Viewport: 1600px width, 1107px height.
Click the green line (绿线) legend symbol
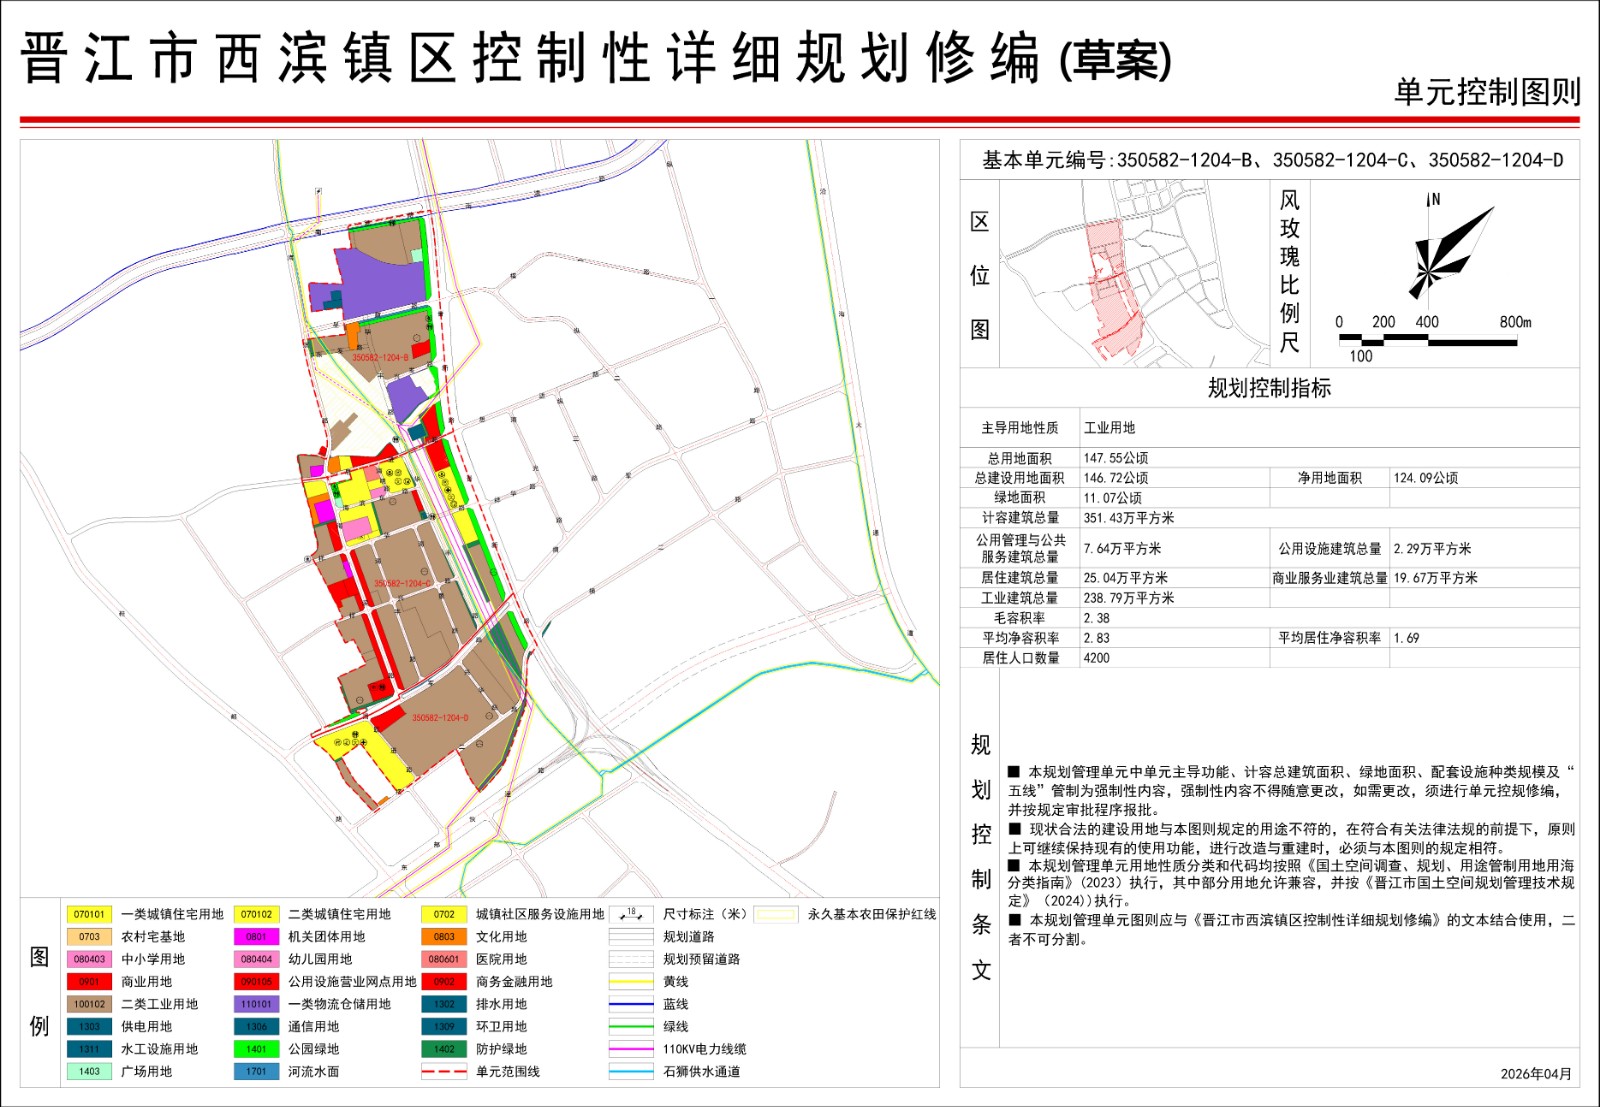coord(631,1026)
